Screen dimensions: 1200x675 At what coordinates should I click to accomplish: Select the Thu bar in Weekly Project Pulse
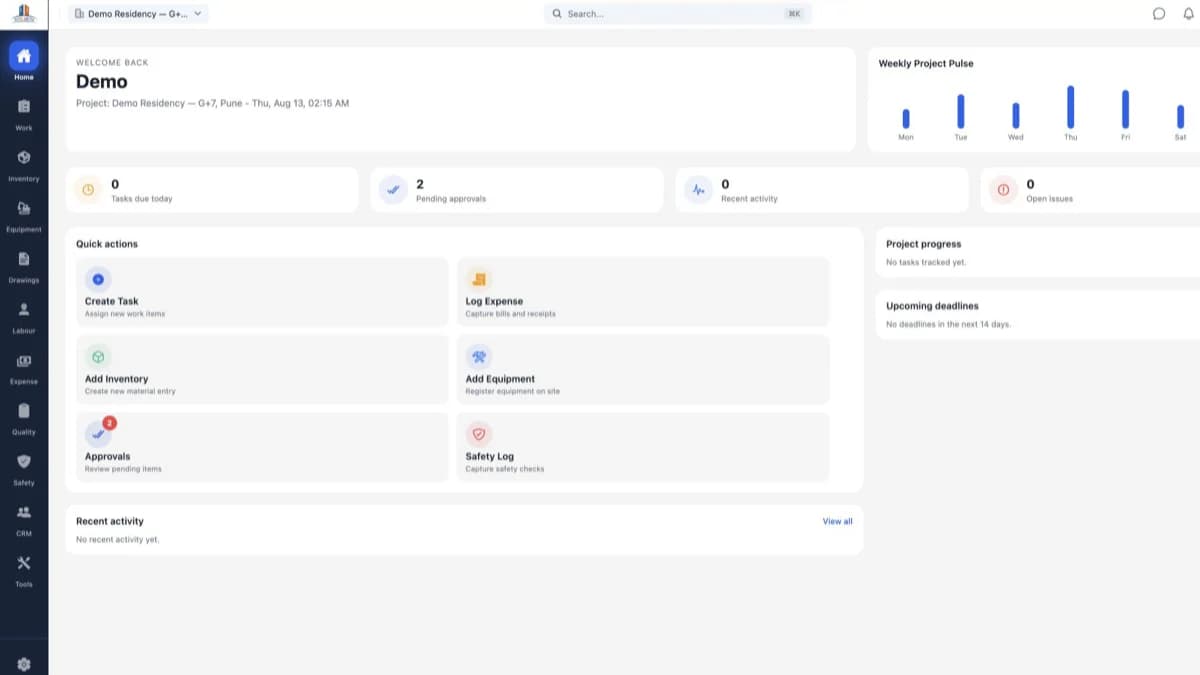click(x=1070, y=107)
